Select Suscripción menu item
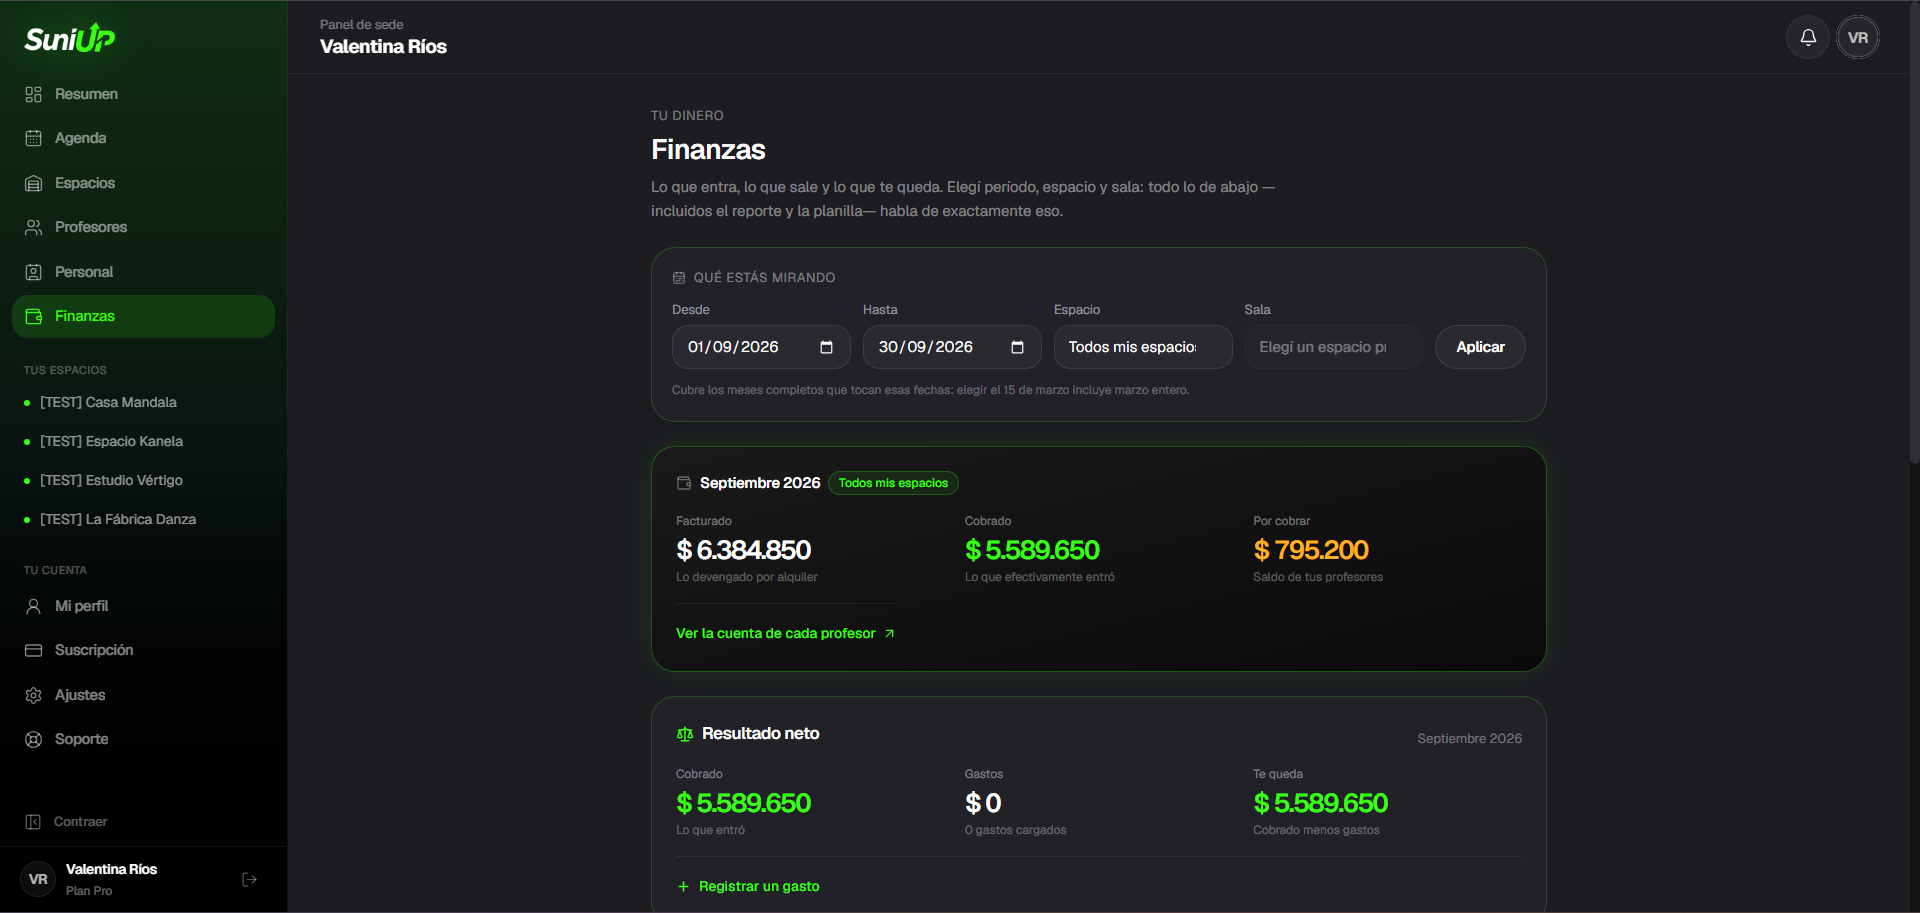This screenshot has width=1920, height=913. [143, 650]
